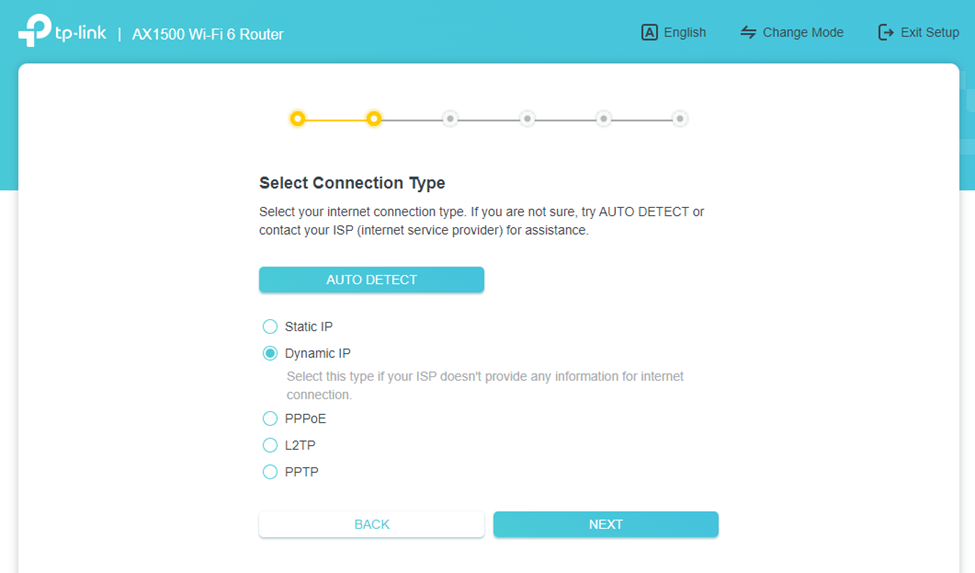Click the fourth setup progress step dot

click(x=527, y=119)
